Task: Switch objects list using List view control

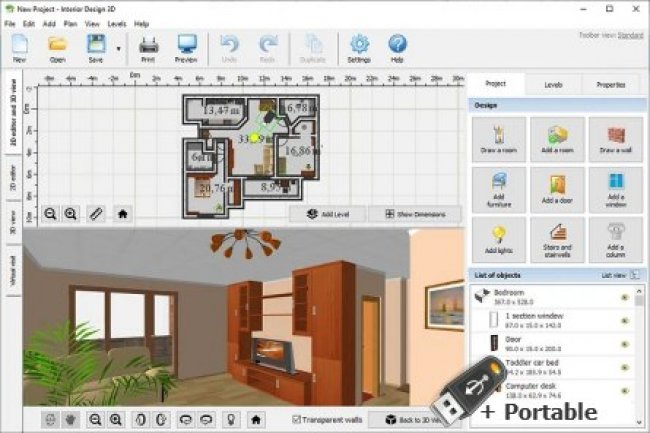Action: (621, 275)
